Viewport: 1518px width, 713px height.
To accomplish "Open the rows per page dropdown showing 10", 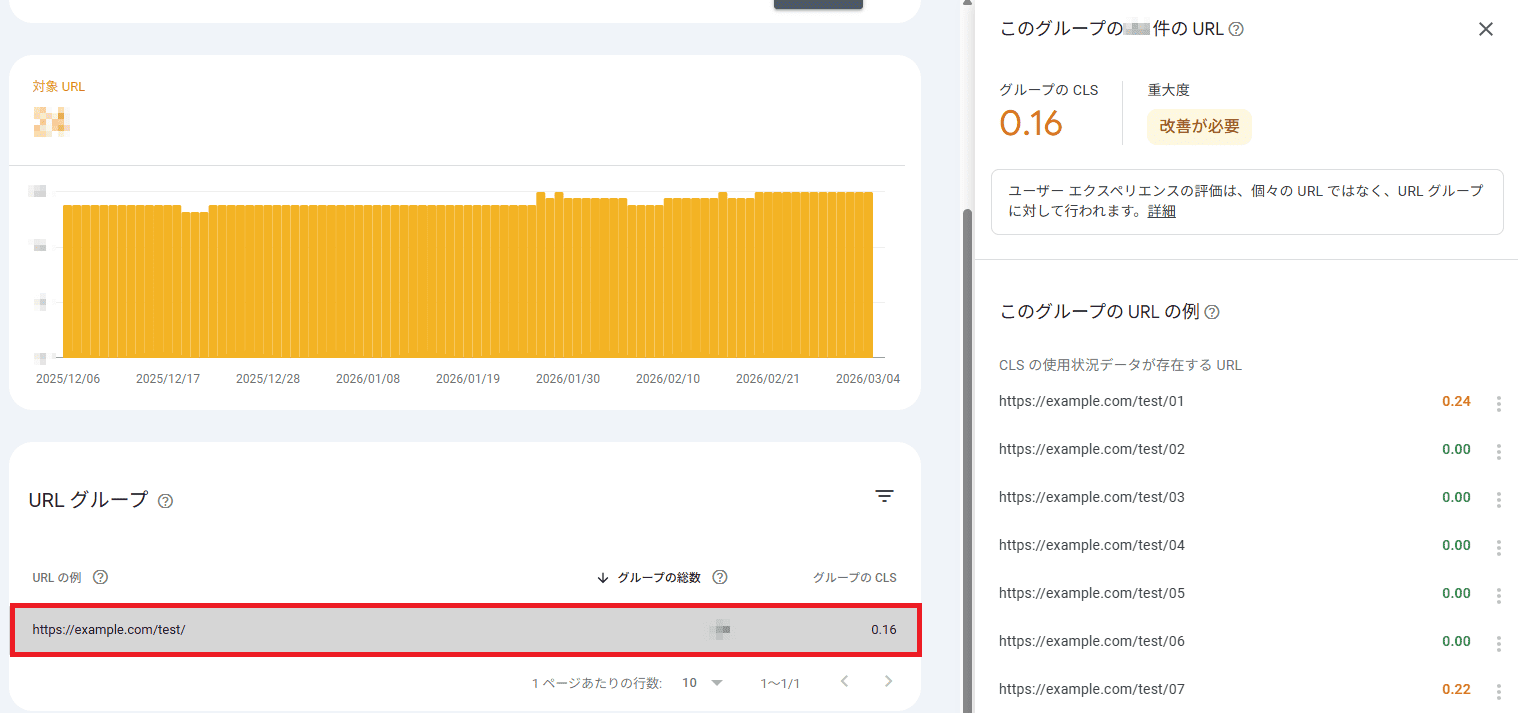I will pos(700,681).
